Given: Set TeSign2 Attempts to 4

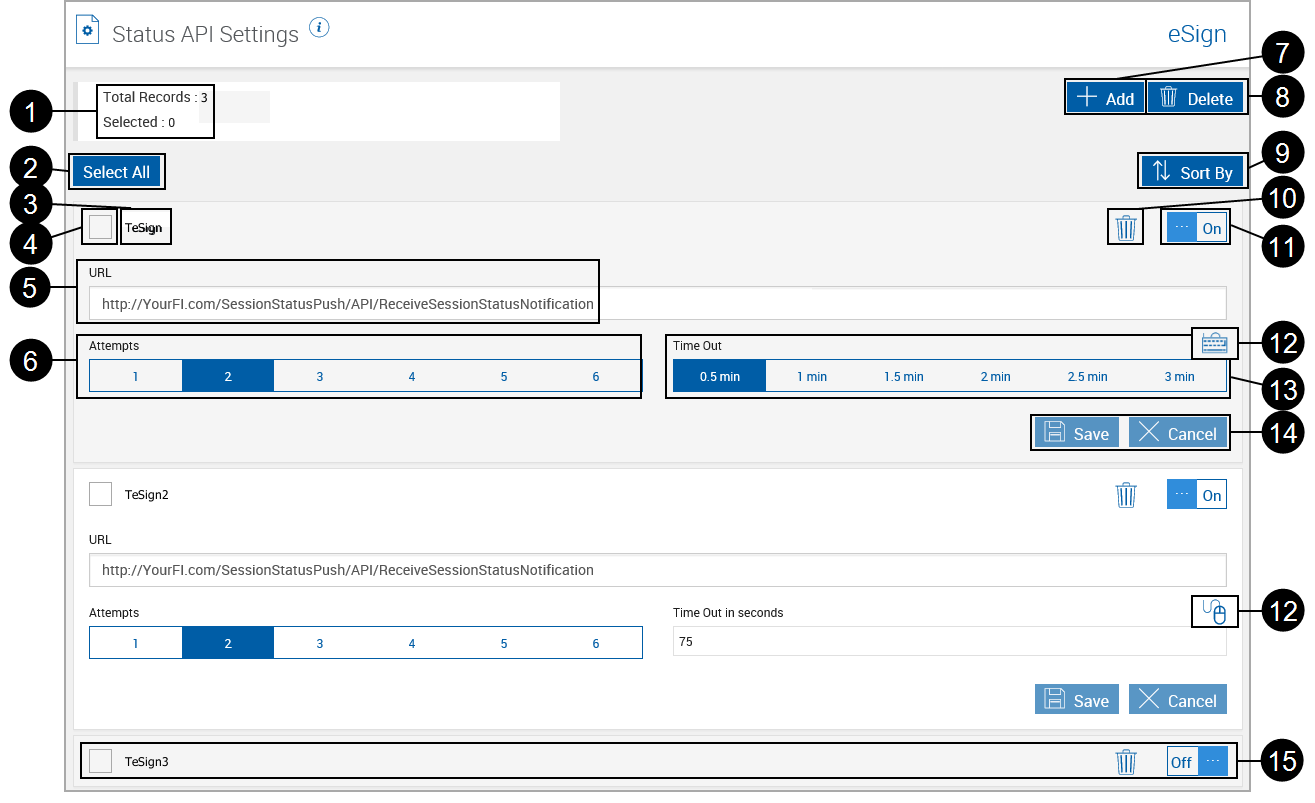Looking at the screenshot, I should point(412,643).
